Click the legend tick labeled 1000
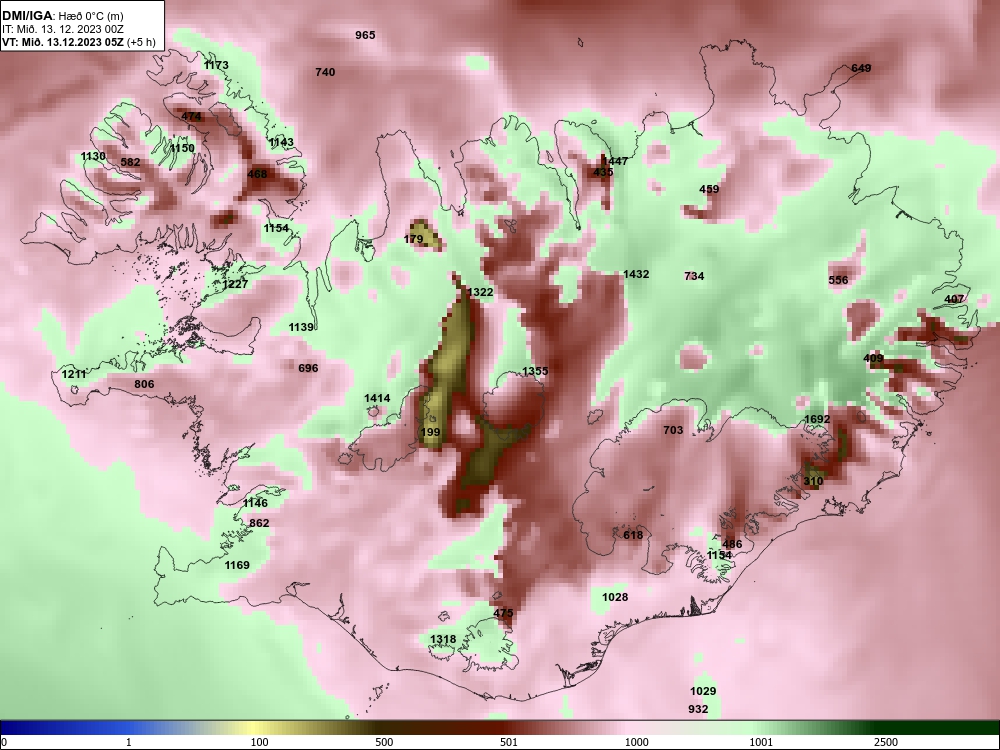The width and height of the screenshot is (1000, 750). tap(637, 742)
